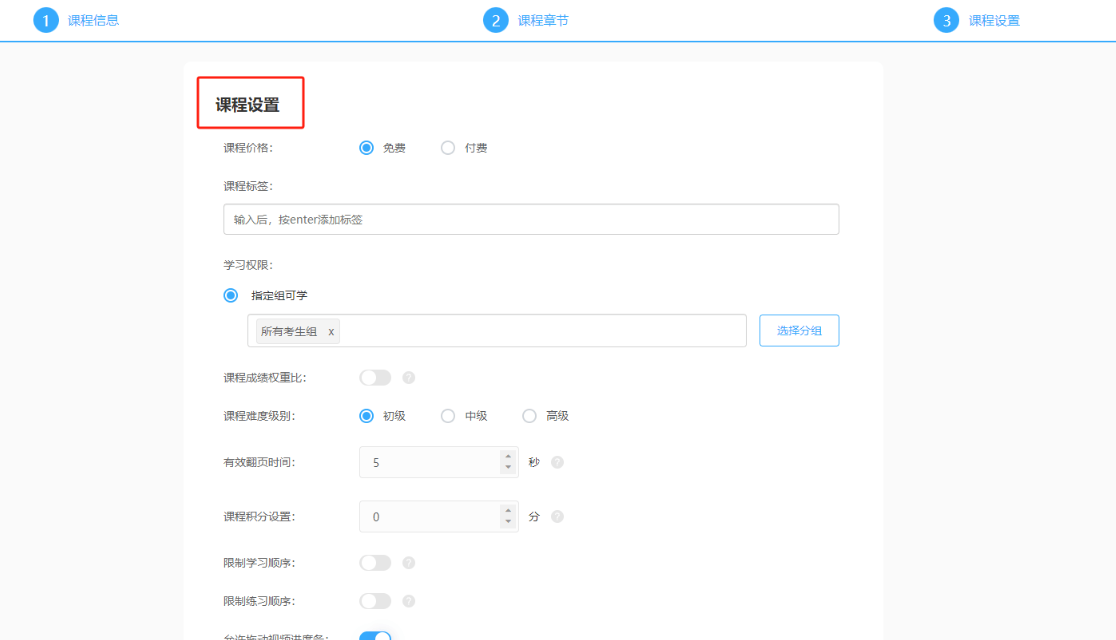Viewport: 1116px width, 640px height.
Task: Select 中级 course difficulty
Action: (448, 415)
